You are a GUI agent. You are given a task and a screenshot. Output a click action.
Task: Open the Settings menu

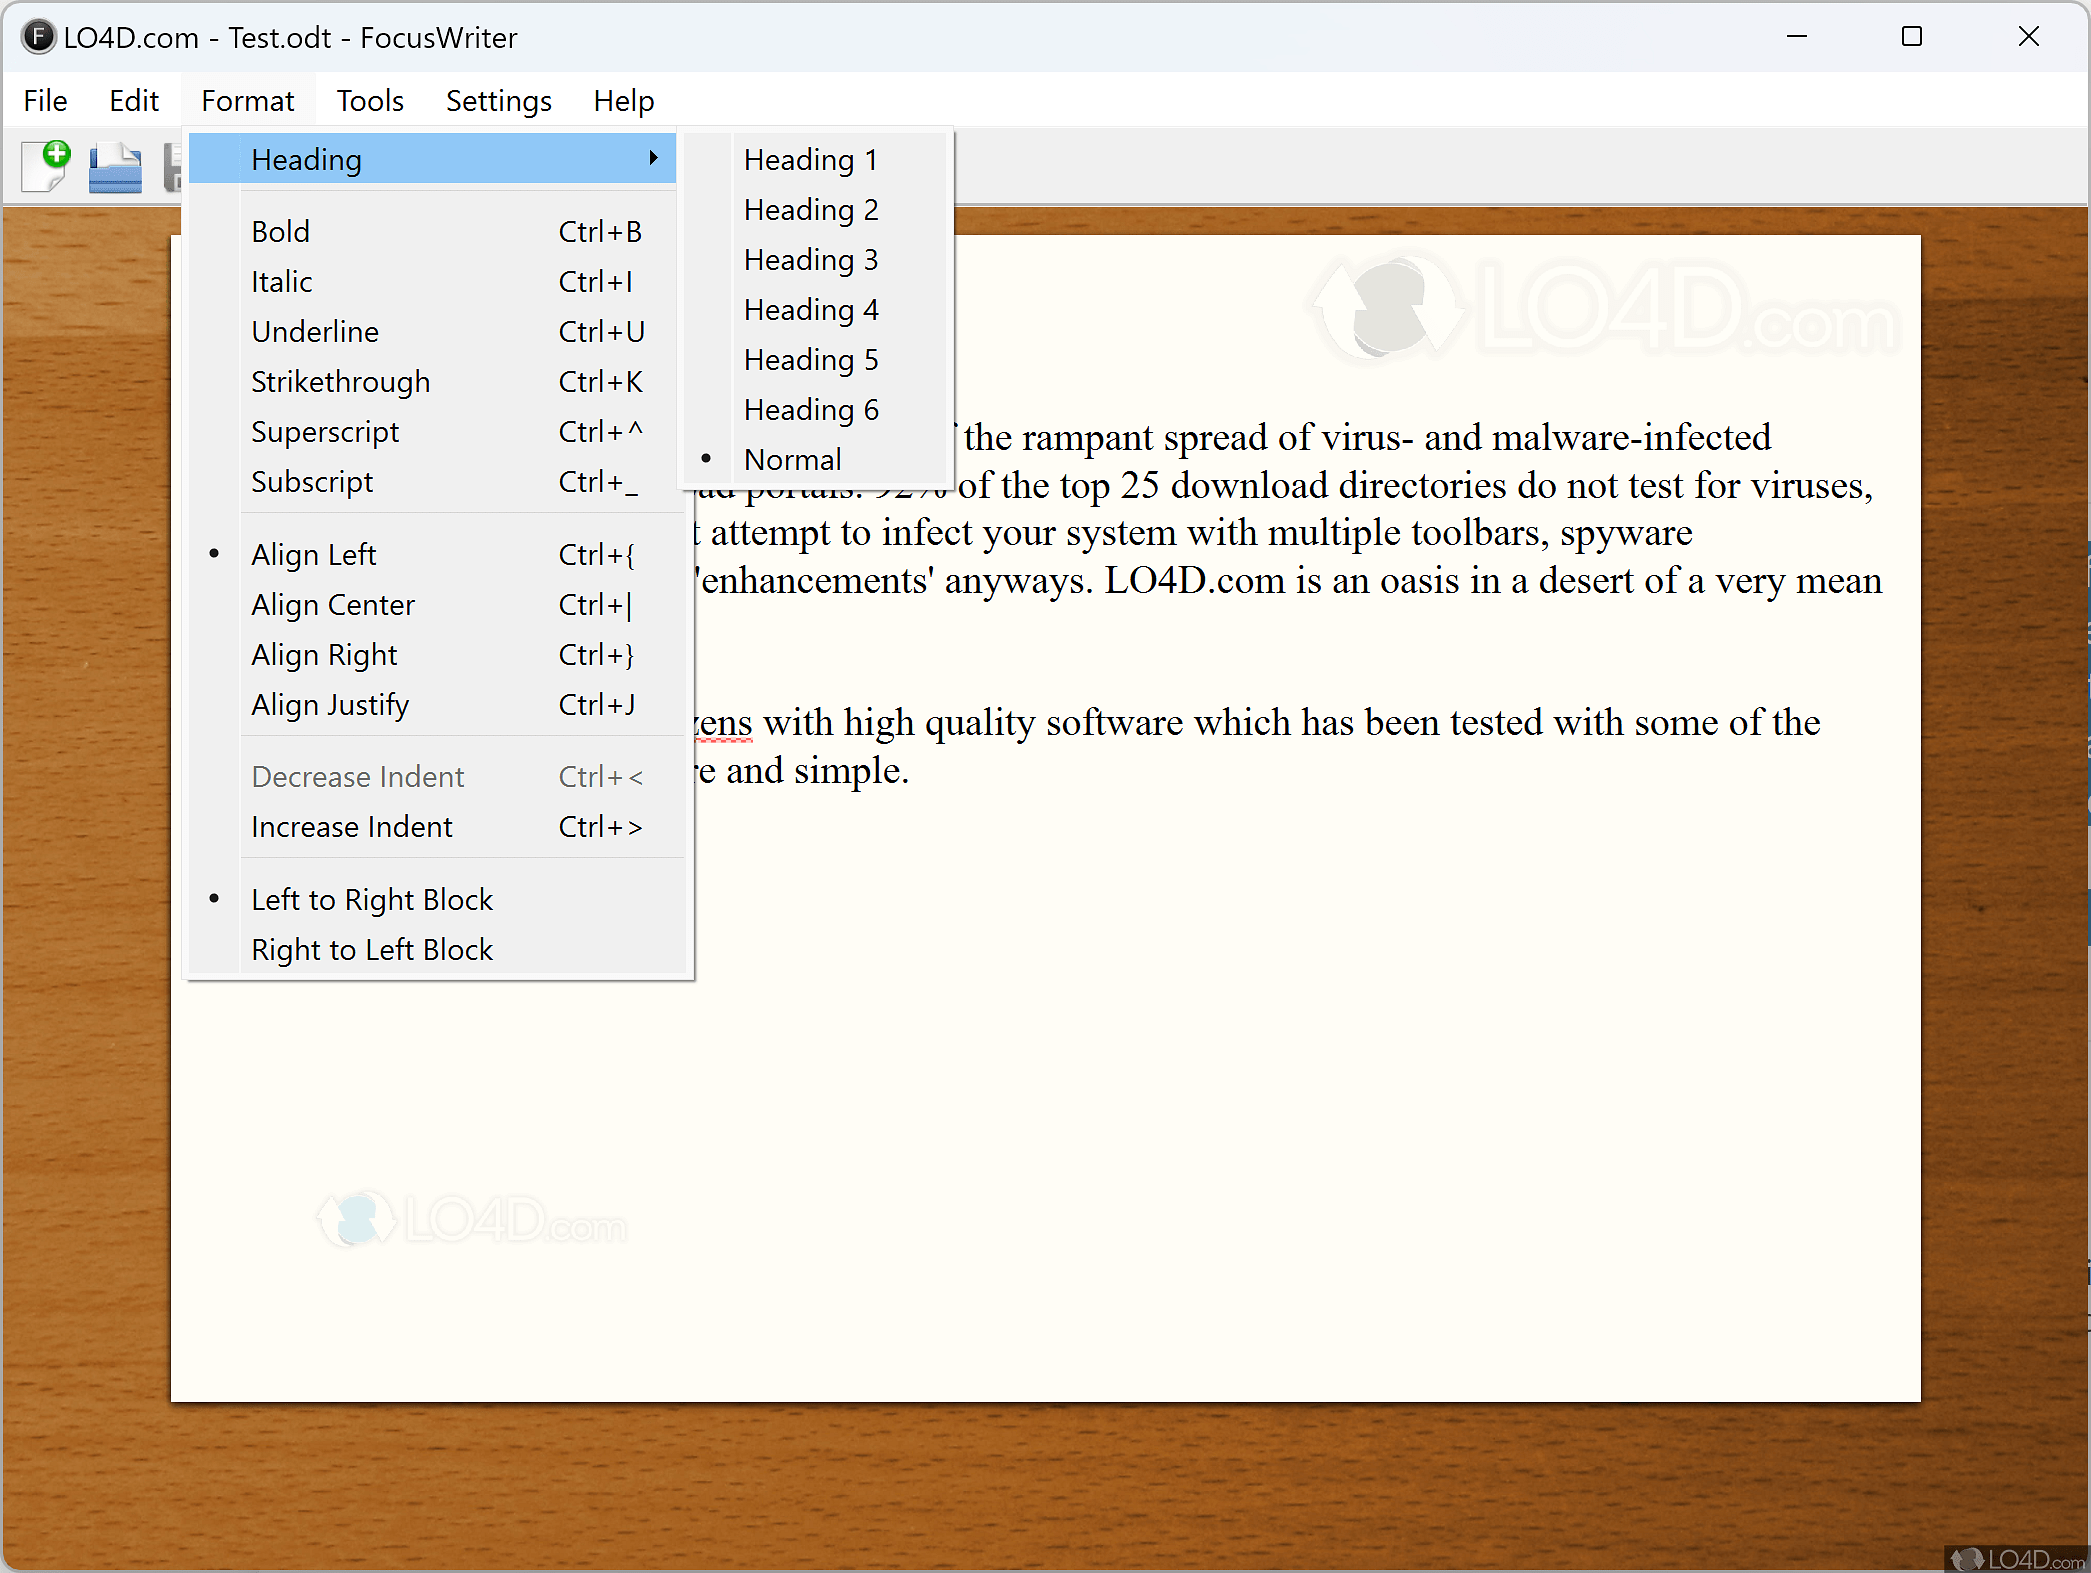tap(498, 100)
